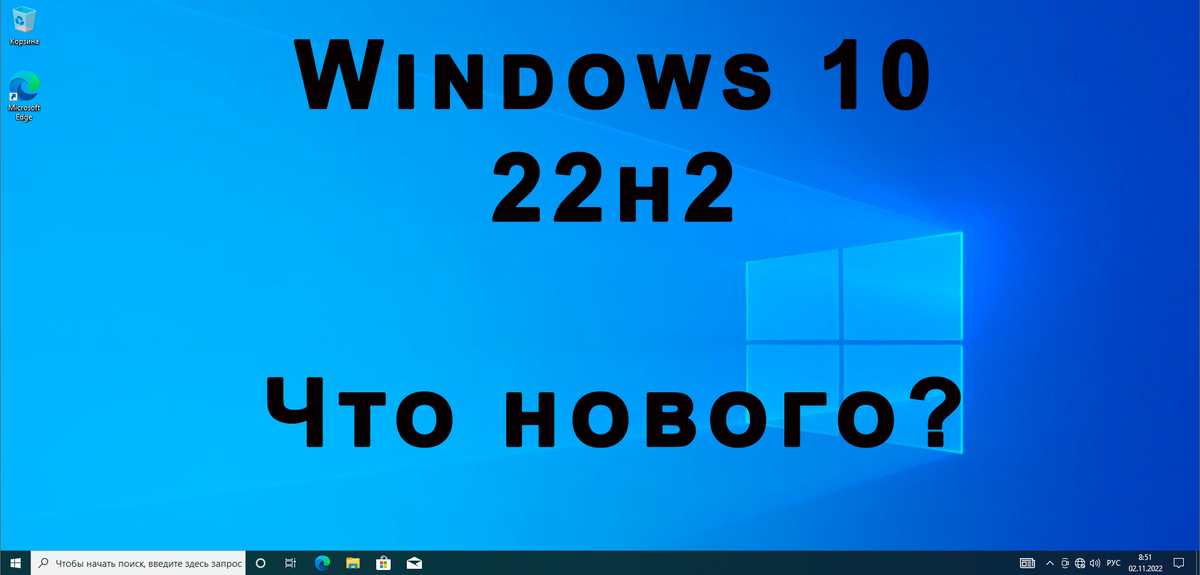Open the Action Center notifications icon
1200x575 pixels.
[x=1178, y=563]
